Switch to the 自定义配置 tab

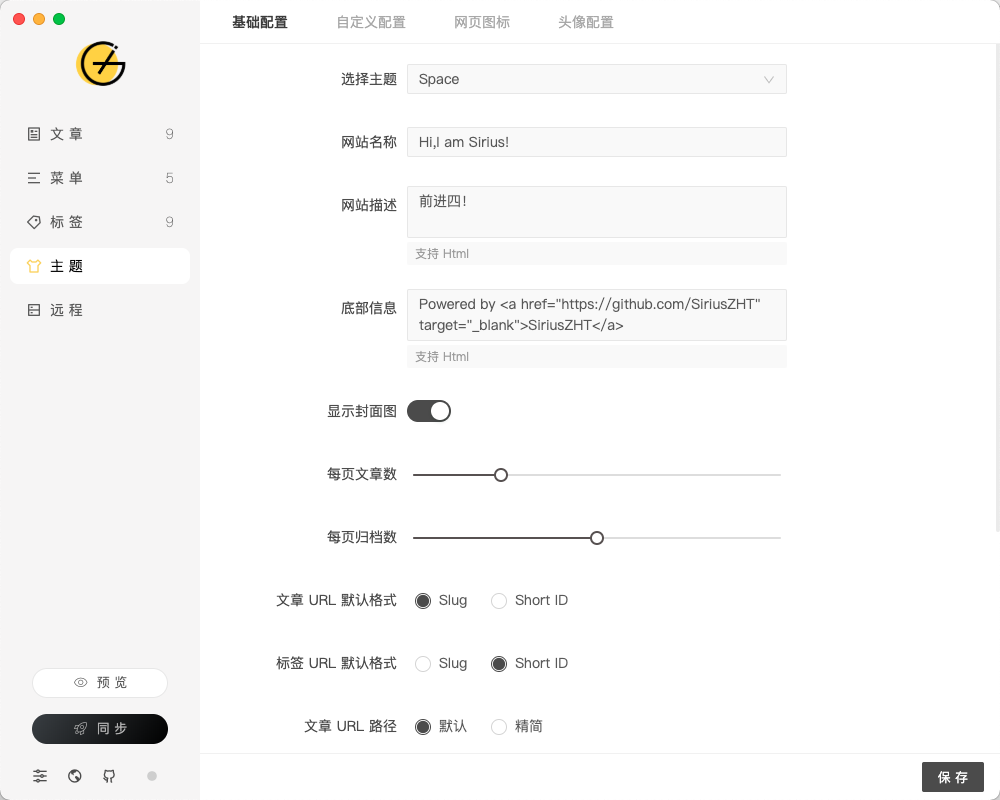pyautogui.click(x=371, y=21)
